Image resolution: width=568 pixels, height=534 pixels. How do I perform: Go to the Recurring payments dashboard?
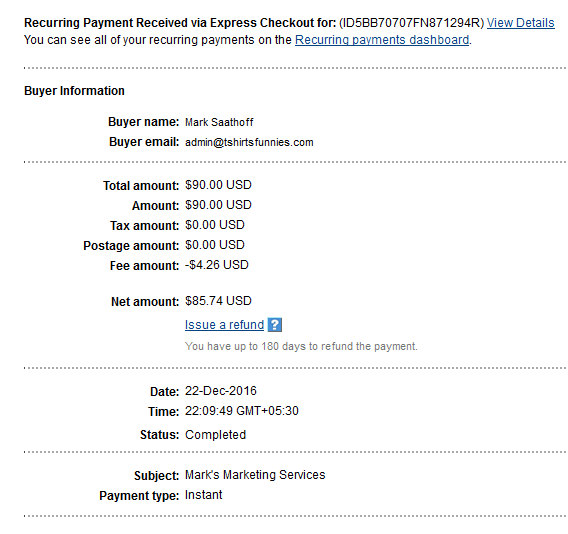(x=382, y=40)
